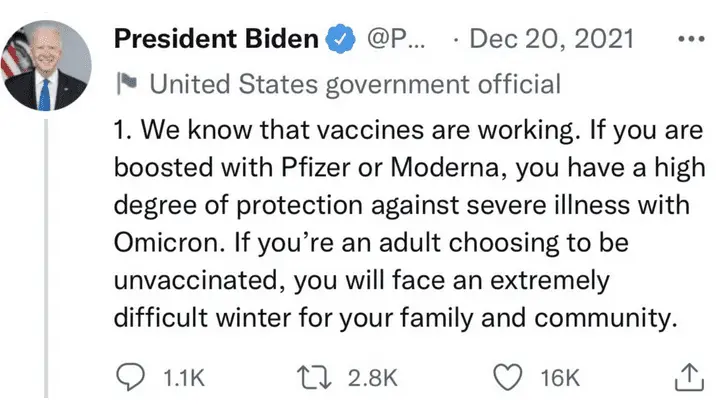725x416 pixels.
Task: Like the tweet with the heart icon
Action: tap(510, 376)
